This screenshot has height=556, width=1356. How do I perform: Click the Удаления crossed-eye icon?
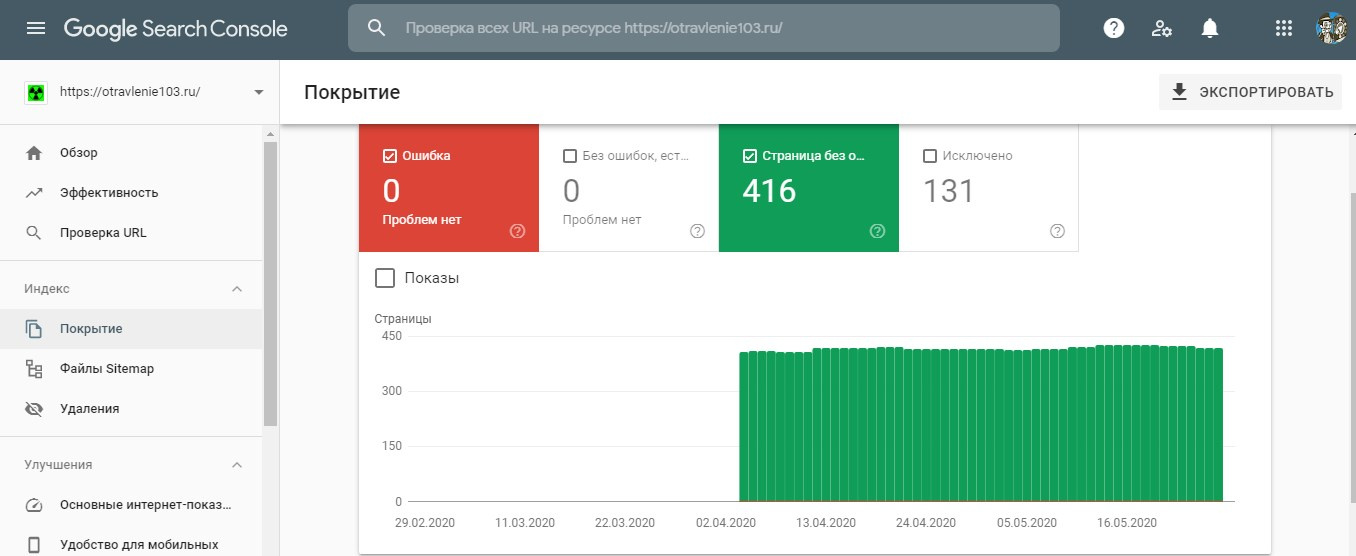[x=34, y=409]
